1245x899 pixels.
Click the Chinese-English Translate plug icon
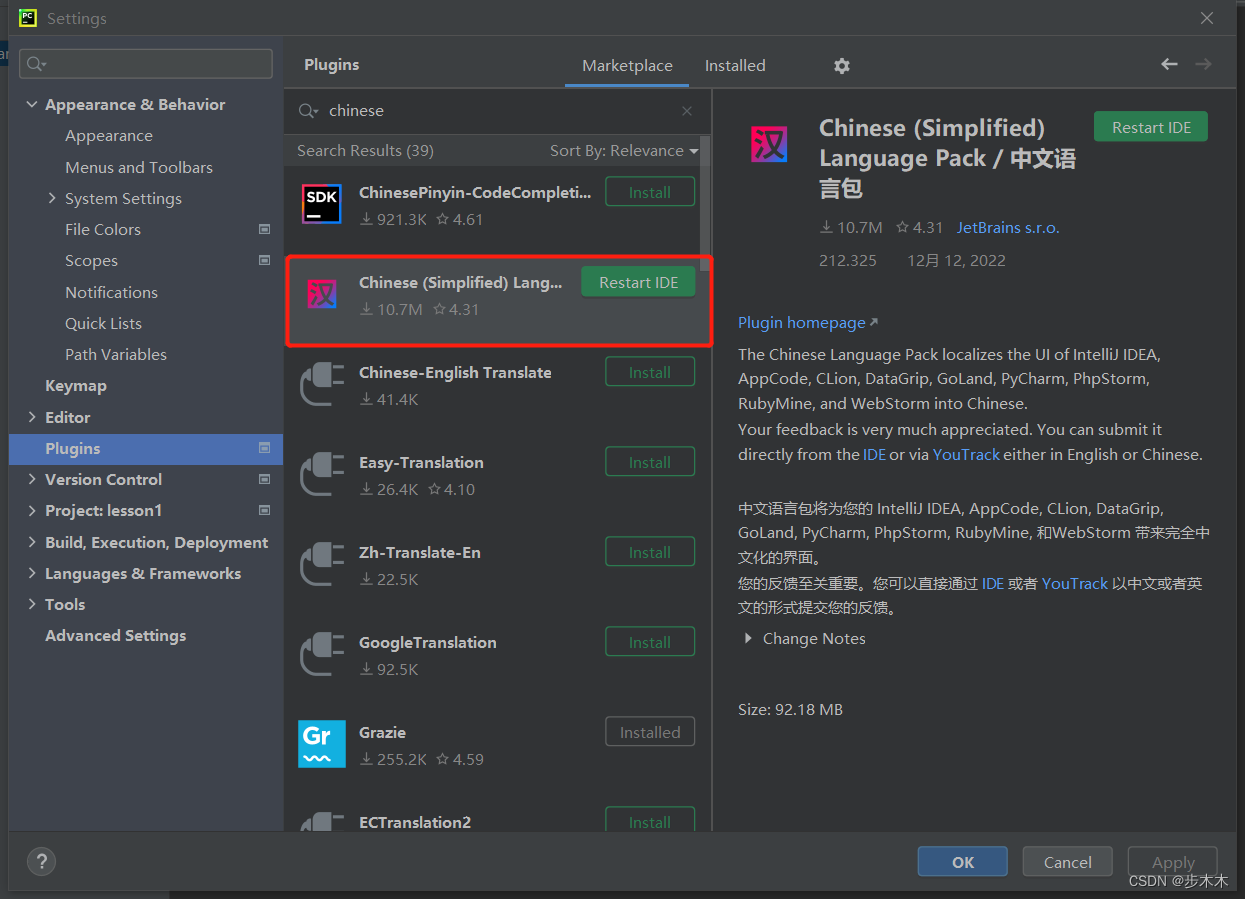pyautogui.click(x=322, y=384)
